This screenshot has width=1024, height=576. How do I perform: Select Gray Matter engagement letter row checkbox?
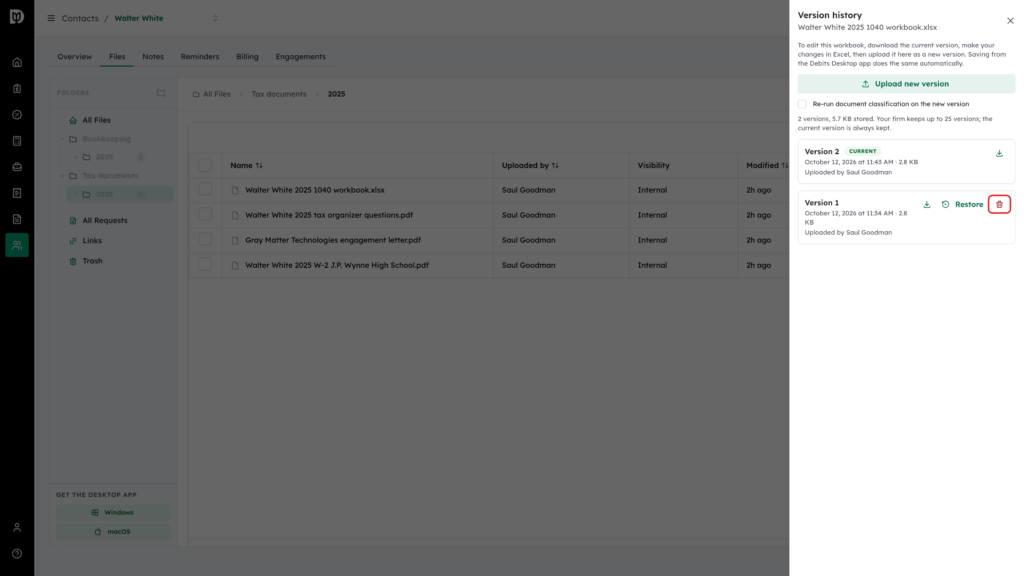(x=205, y=239)
